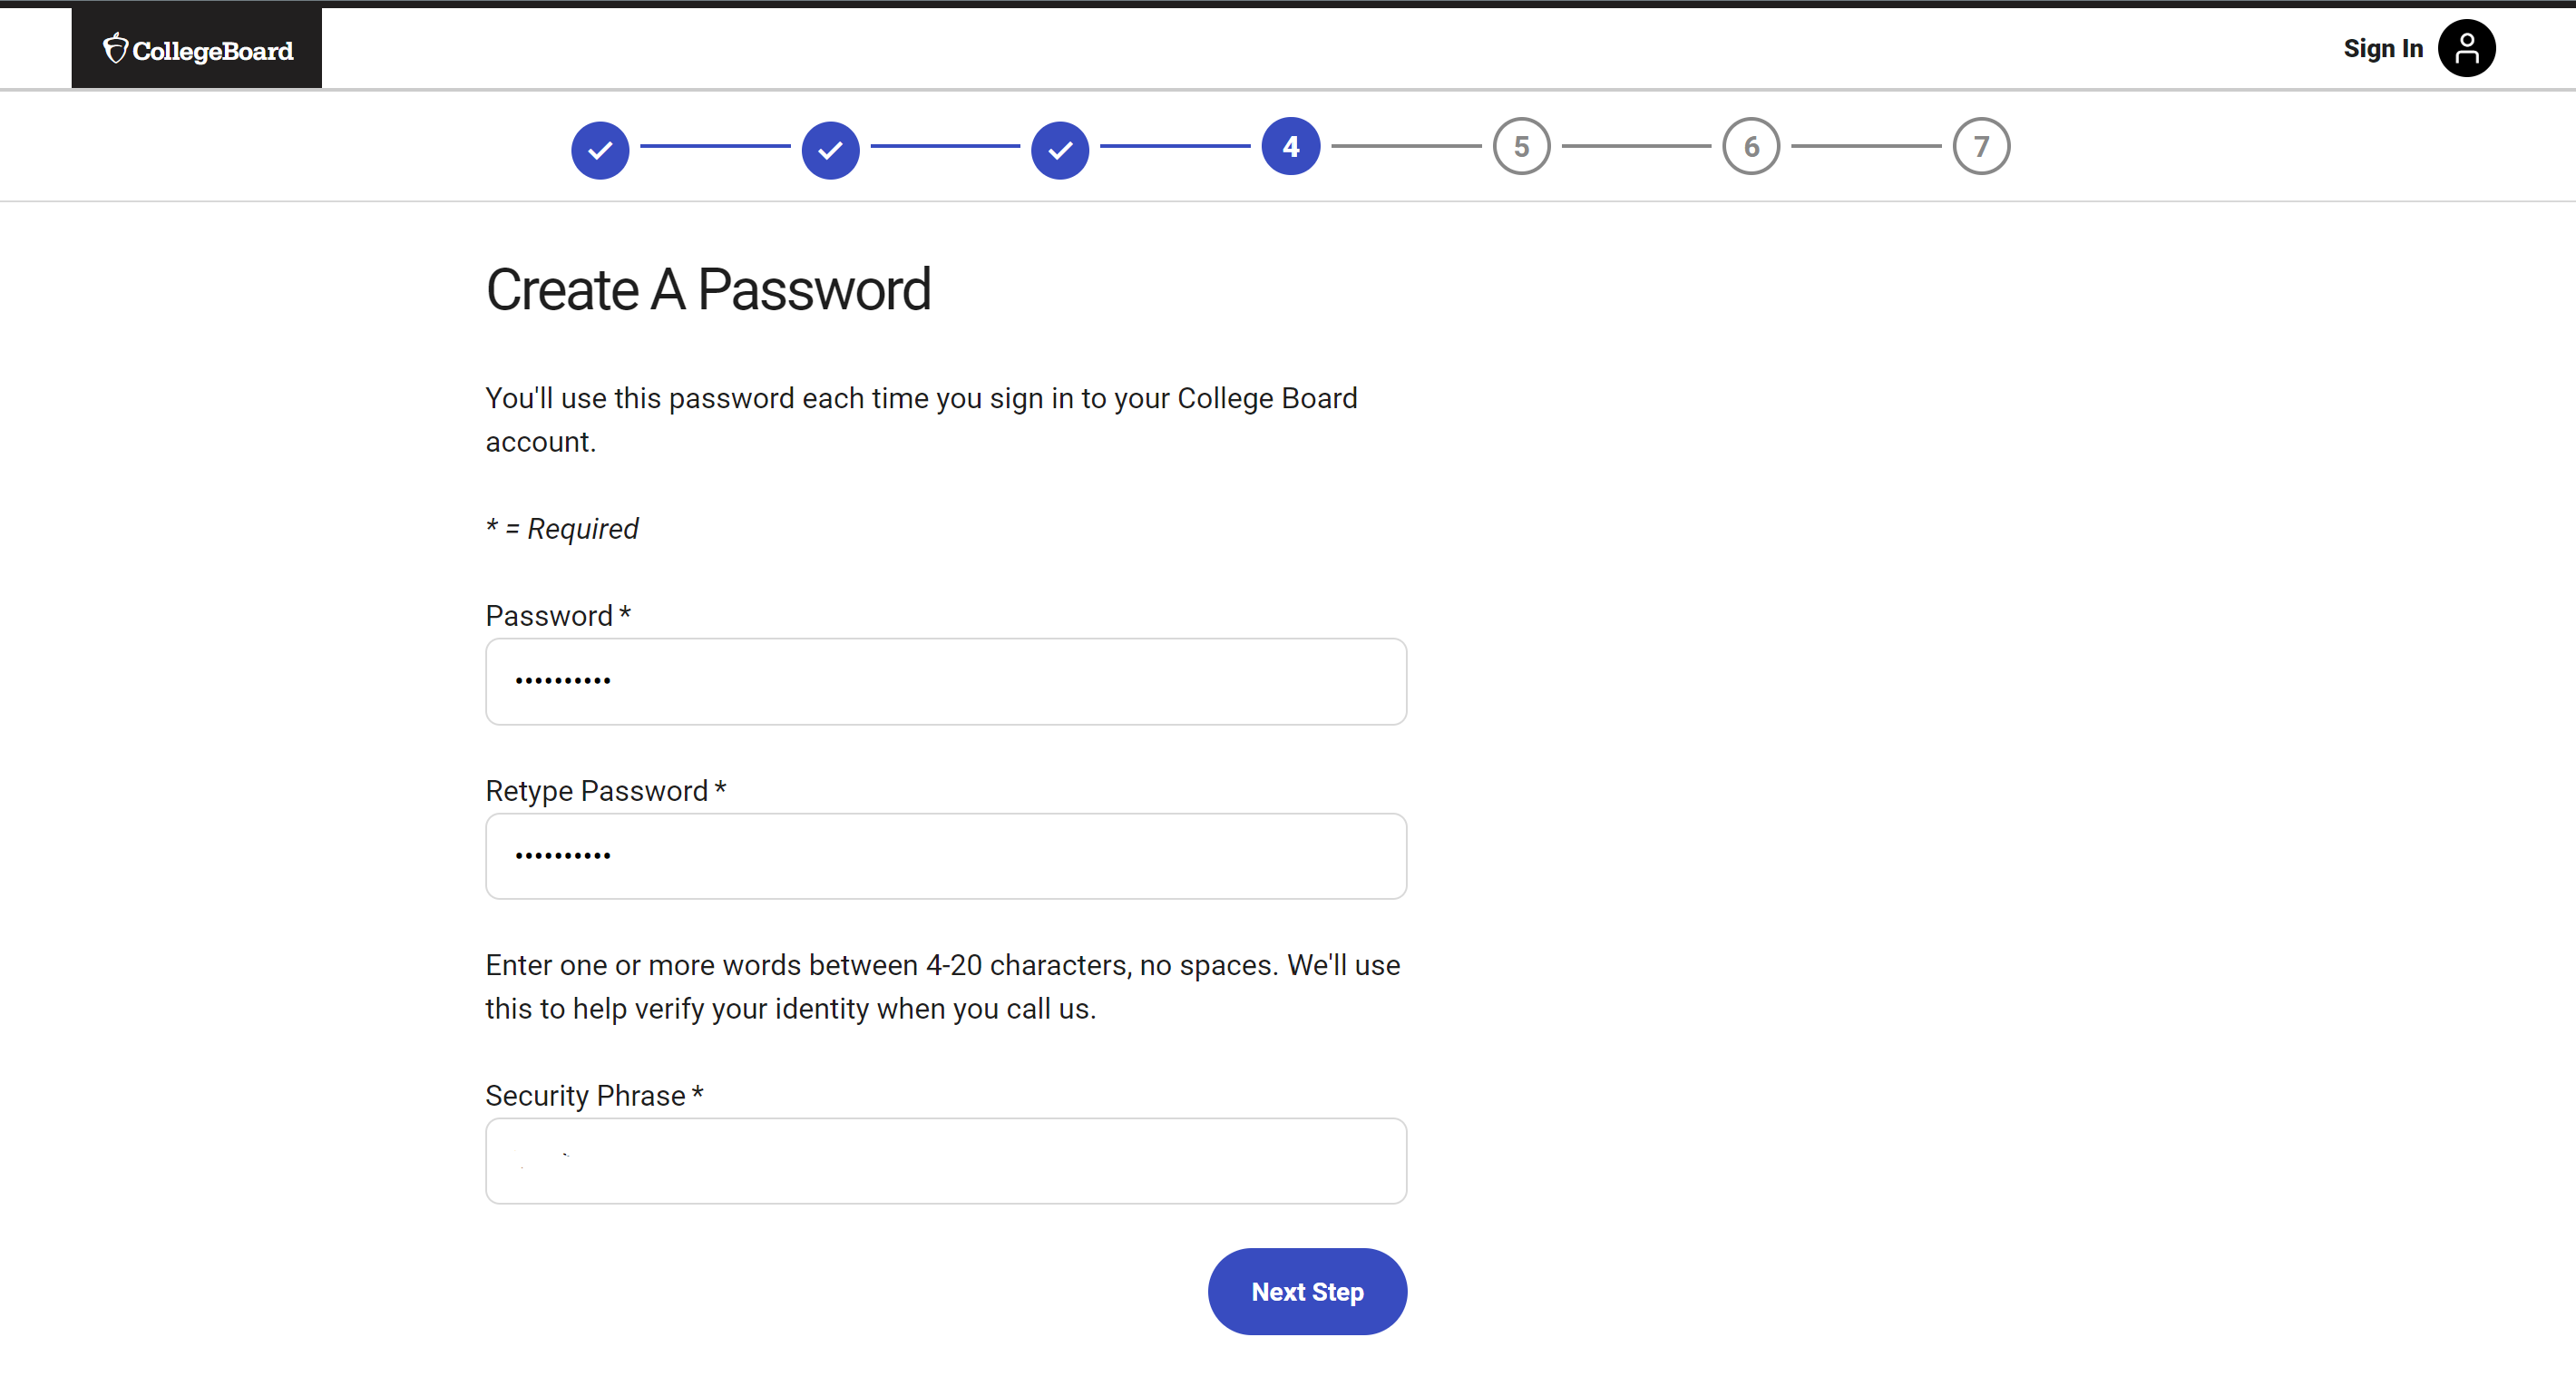This screenshot has height=1386, width=2576.
Task: Click the Next Step button
Action: [x=1307, y=1291]
